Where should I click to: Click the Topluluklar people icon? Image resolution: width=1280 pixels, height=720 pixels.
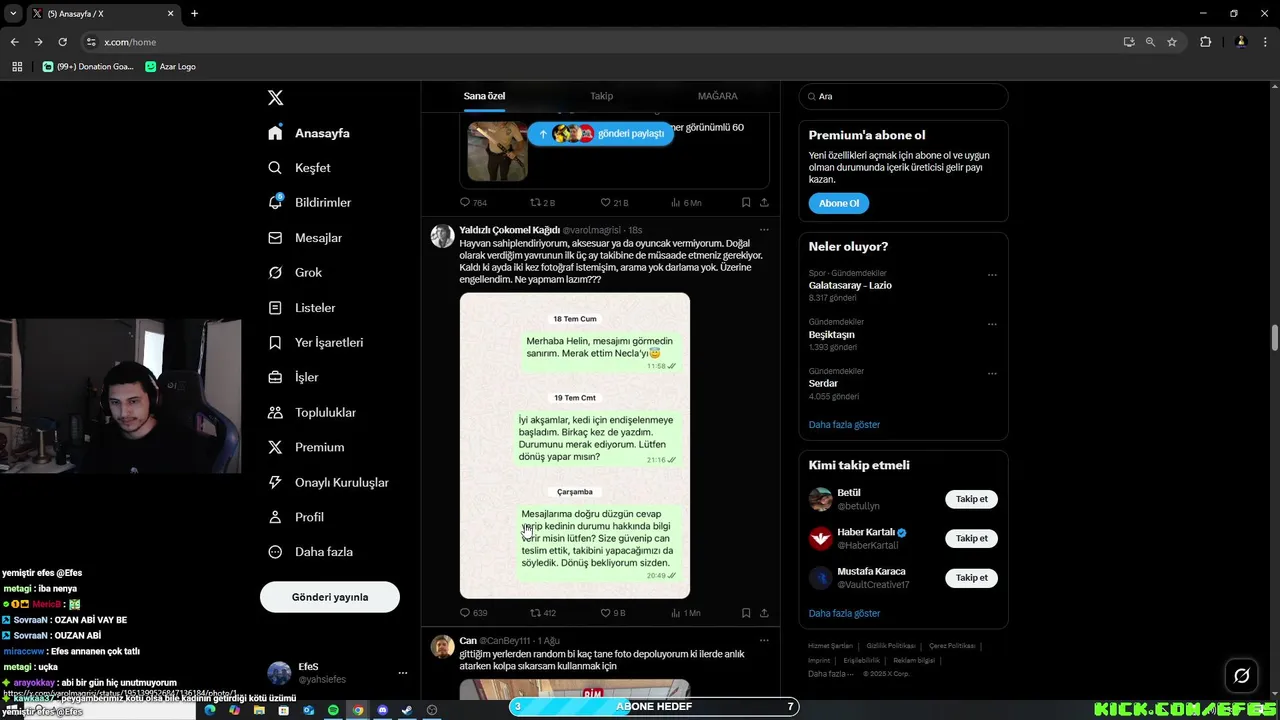(276, 413)
